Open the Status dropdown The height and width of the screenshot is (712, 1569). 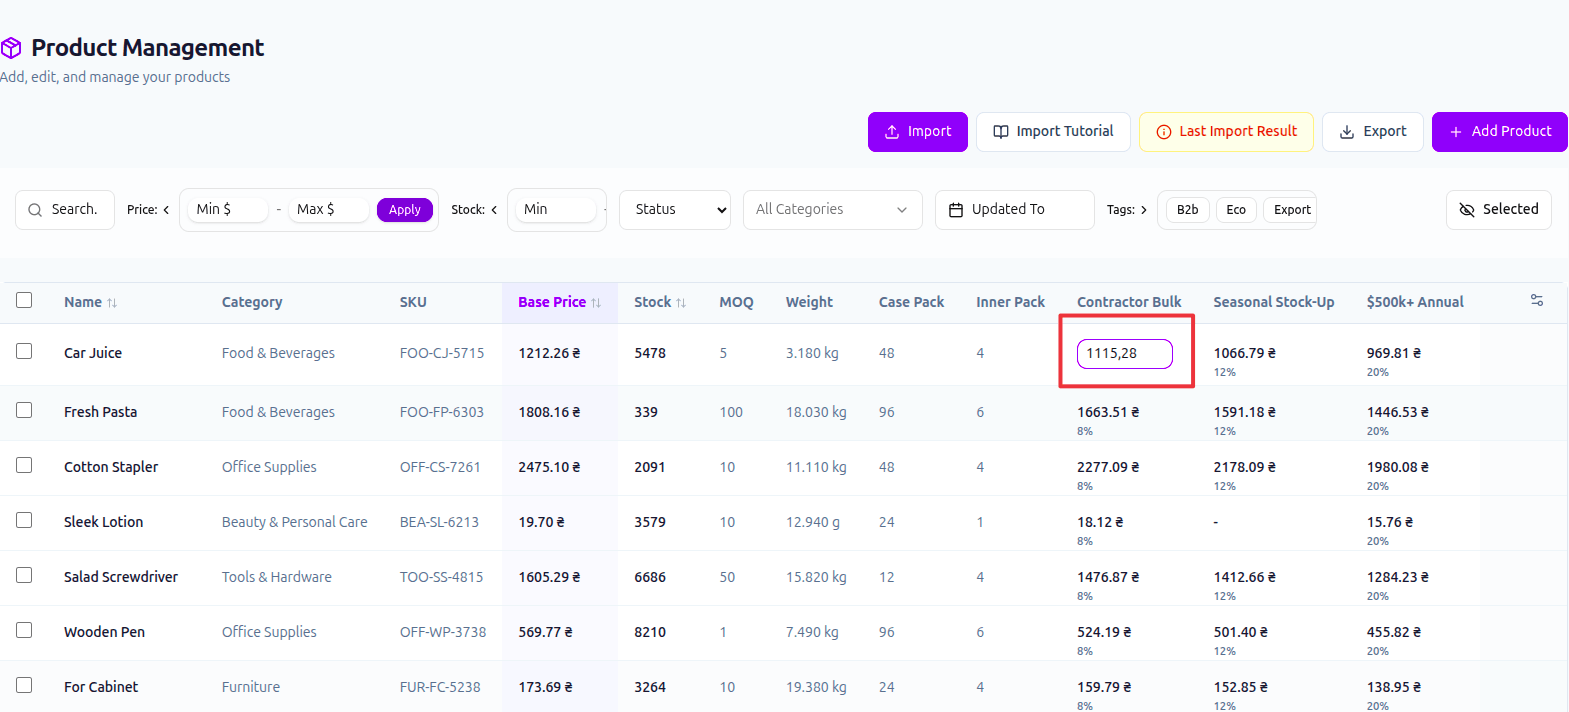[x=675, y=210]
